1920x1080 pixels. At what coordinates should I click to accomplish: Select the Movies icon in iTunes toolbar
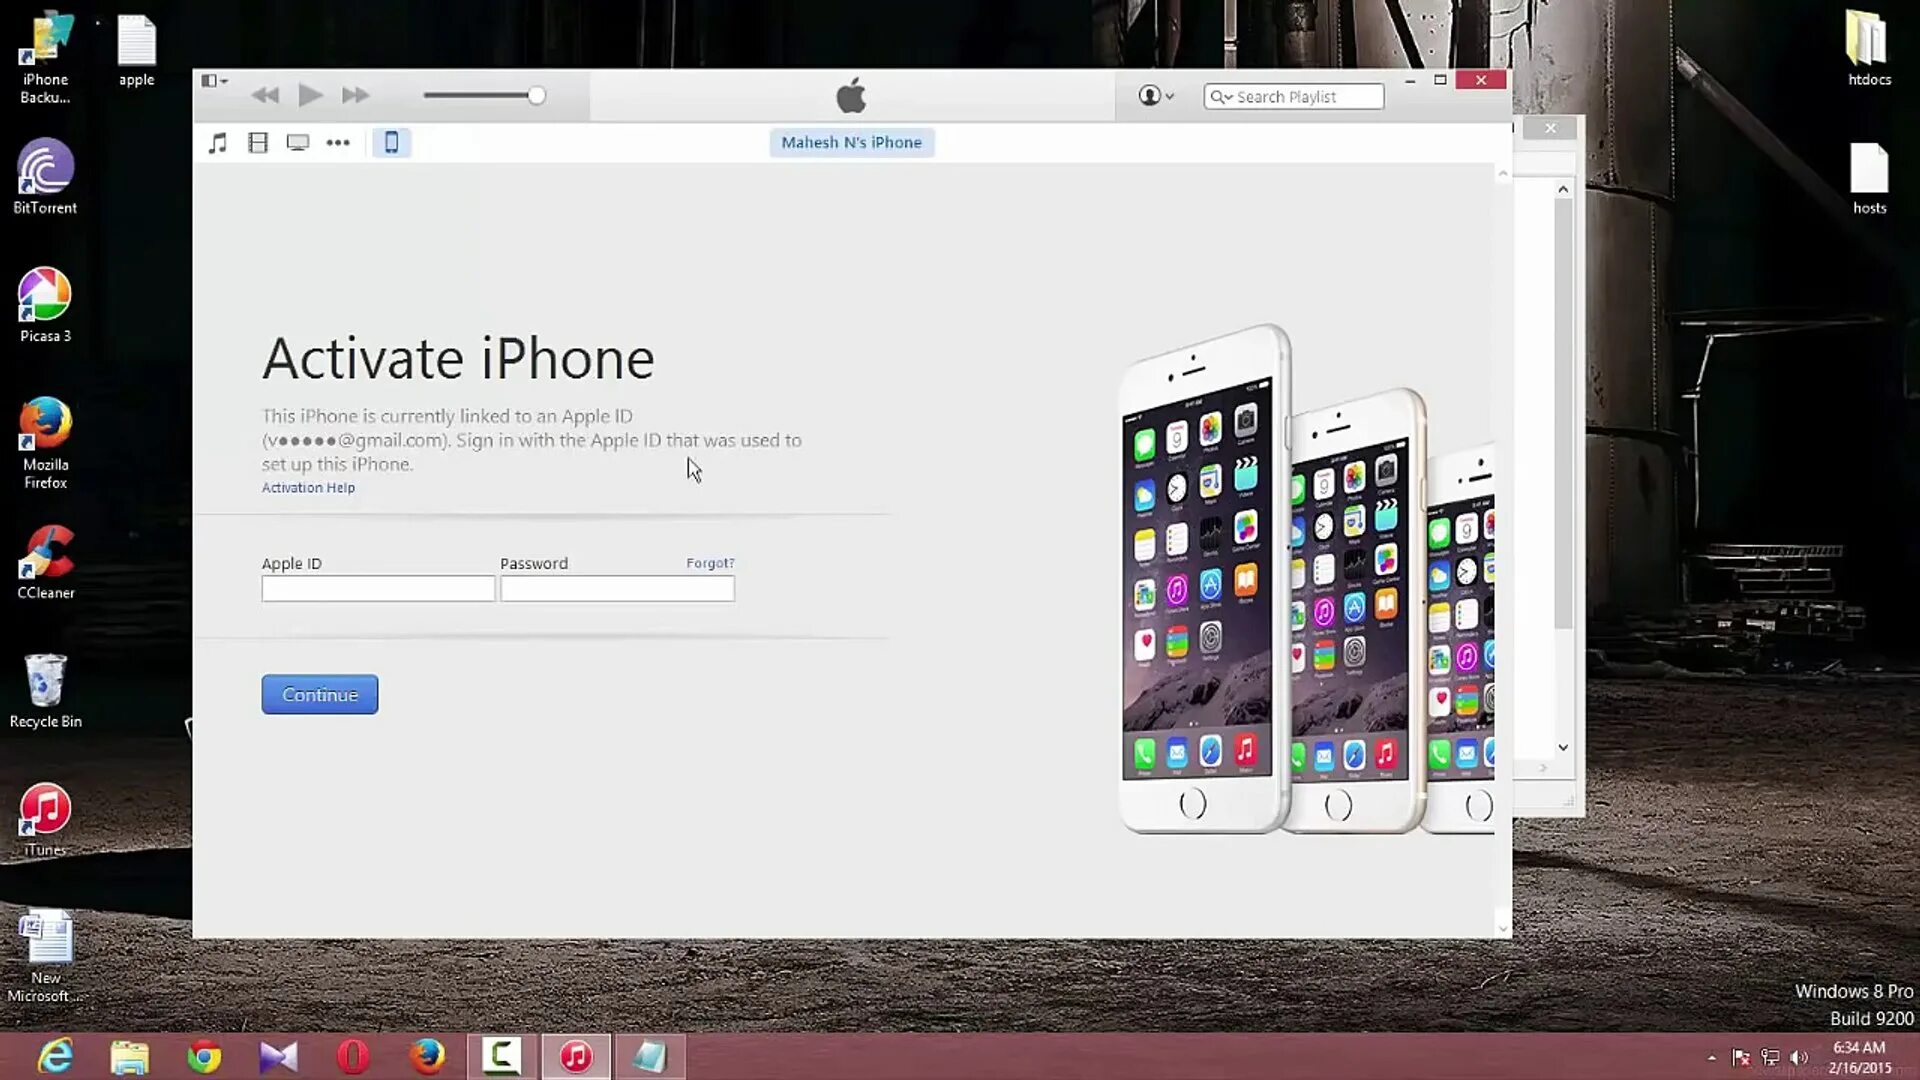pos(257,142)
